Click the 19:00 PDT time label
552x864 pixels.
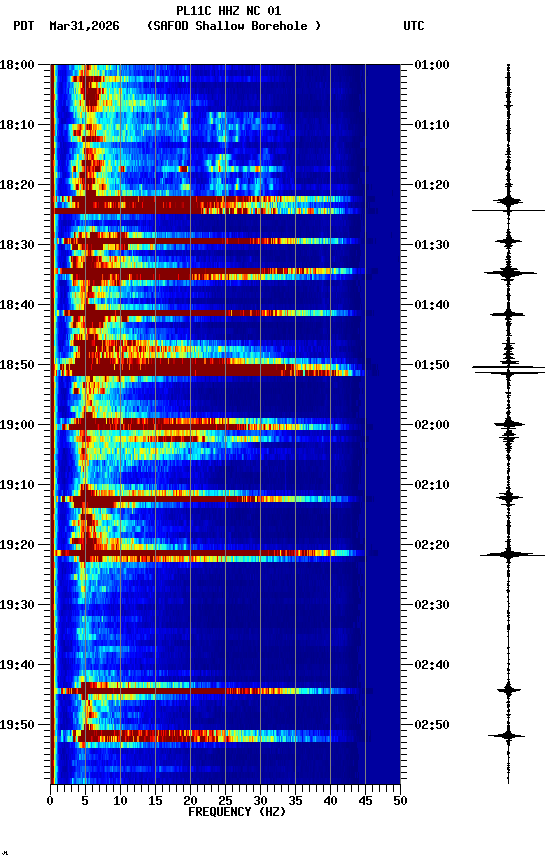(x=17, y=425)
